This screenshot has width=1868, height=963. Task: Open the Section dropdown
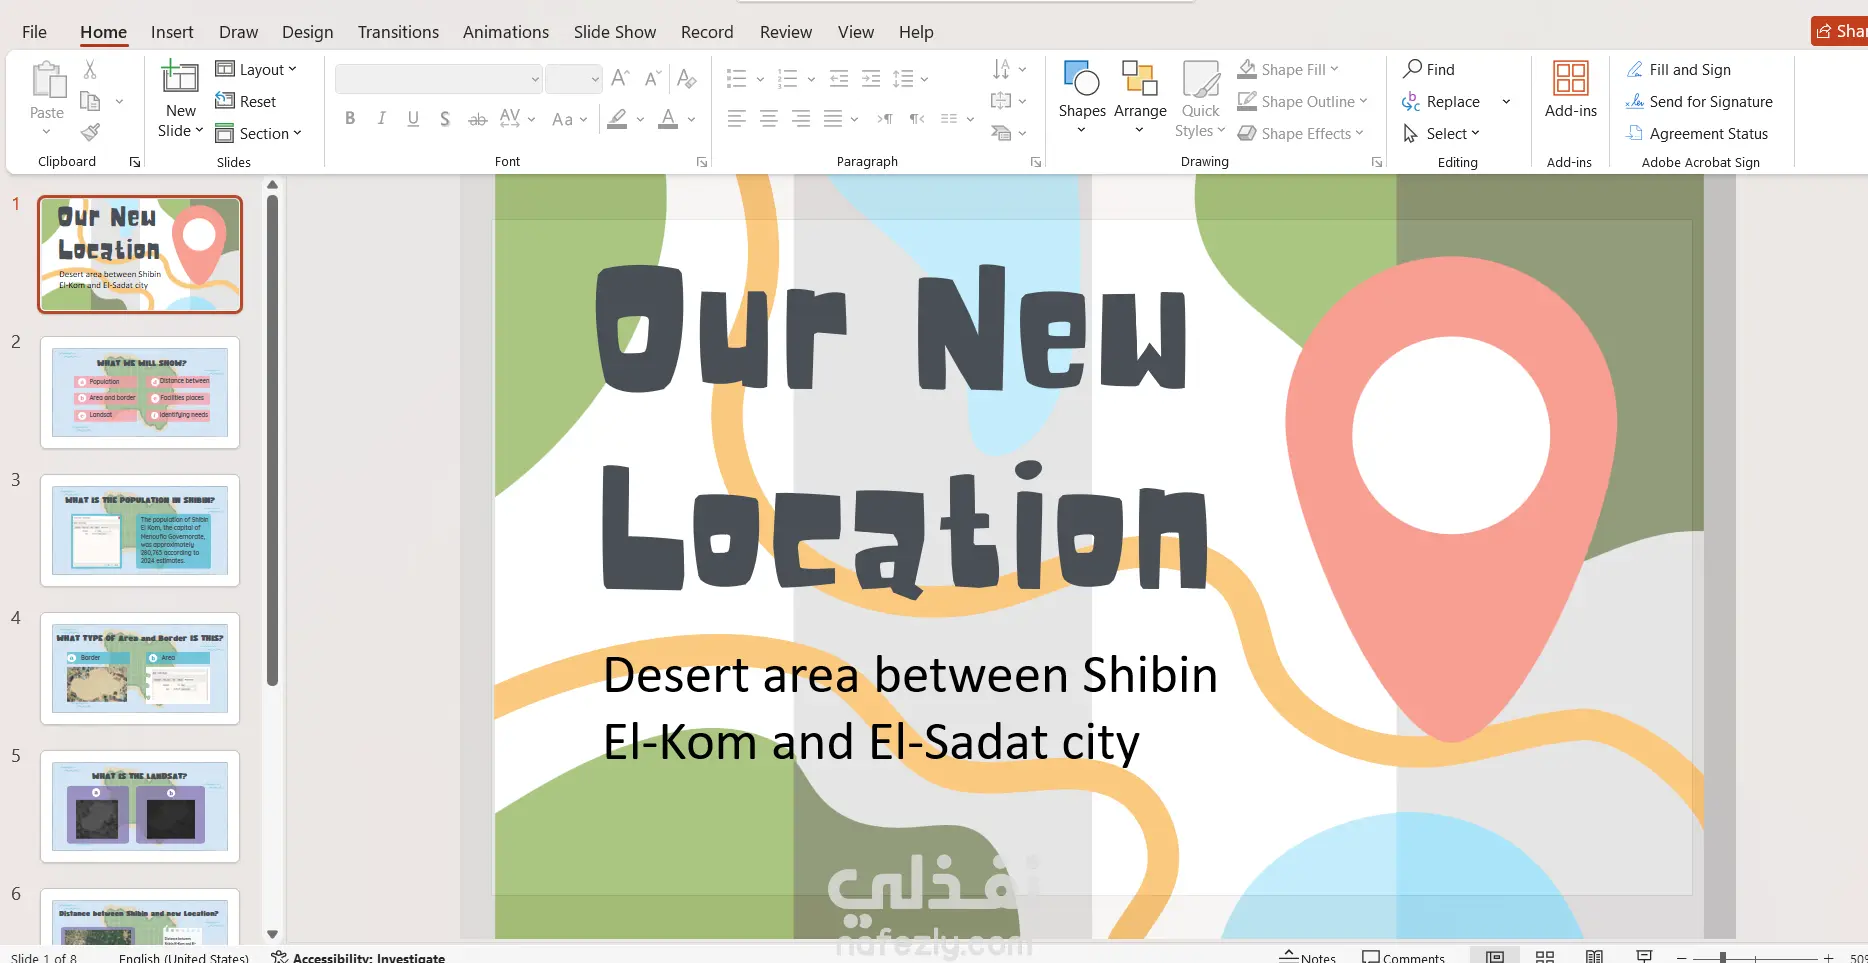[x=258, y=133]
